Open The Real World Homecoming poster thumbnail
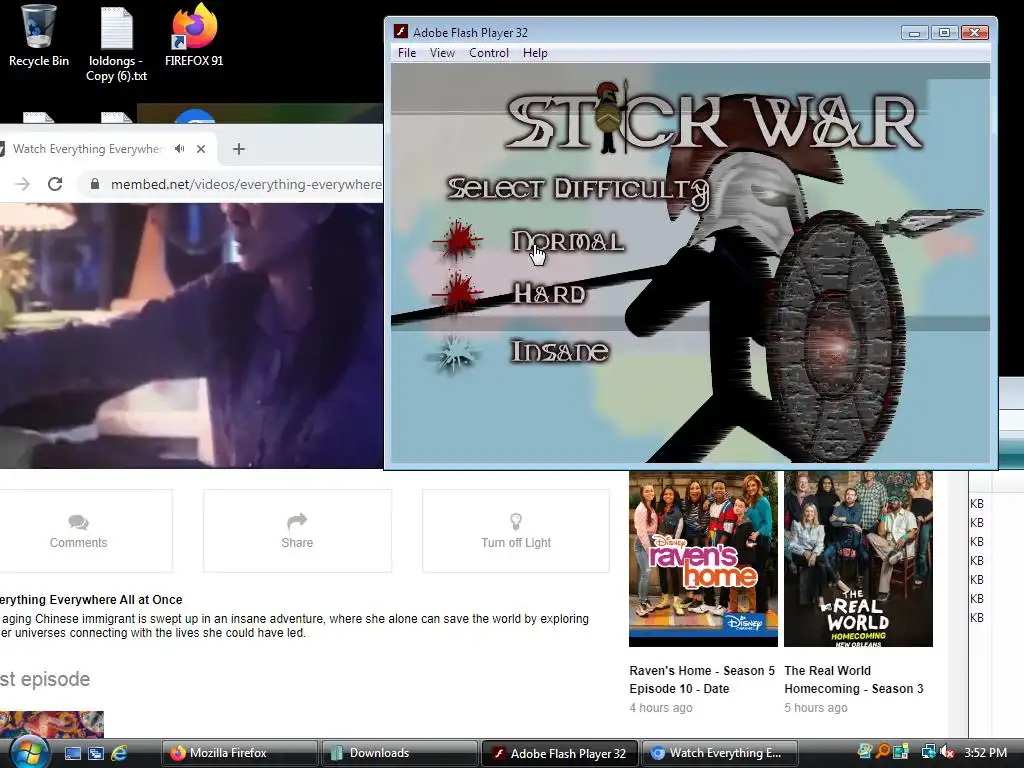The height and width of the screenshot is (768, 1024). [x=858, y=558]
